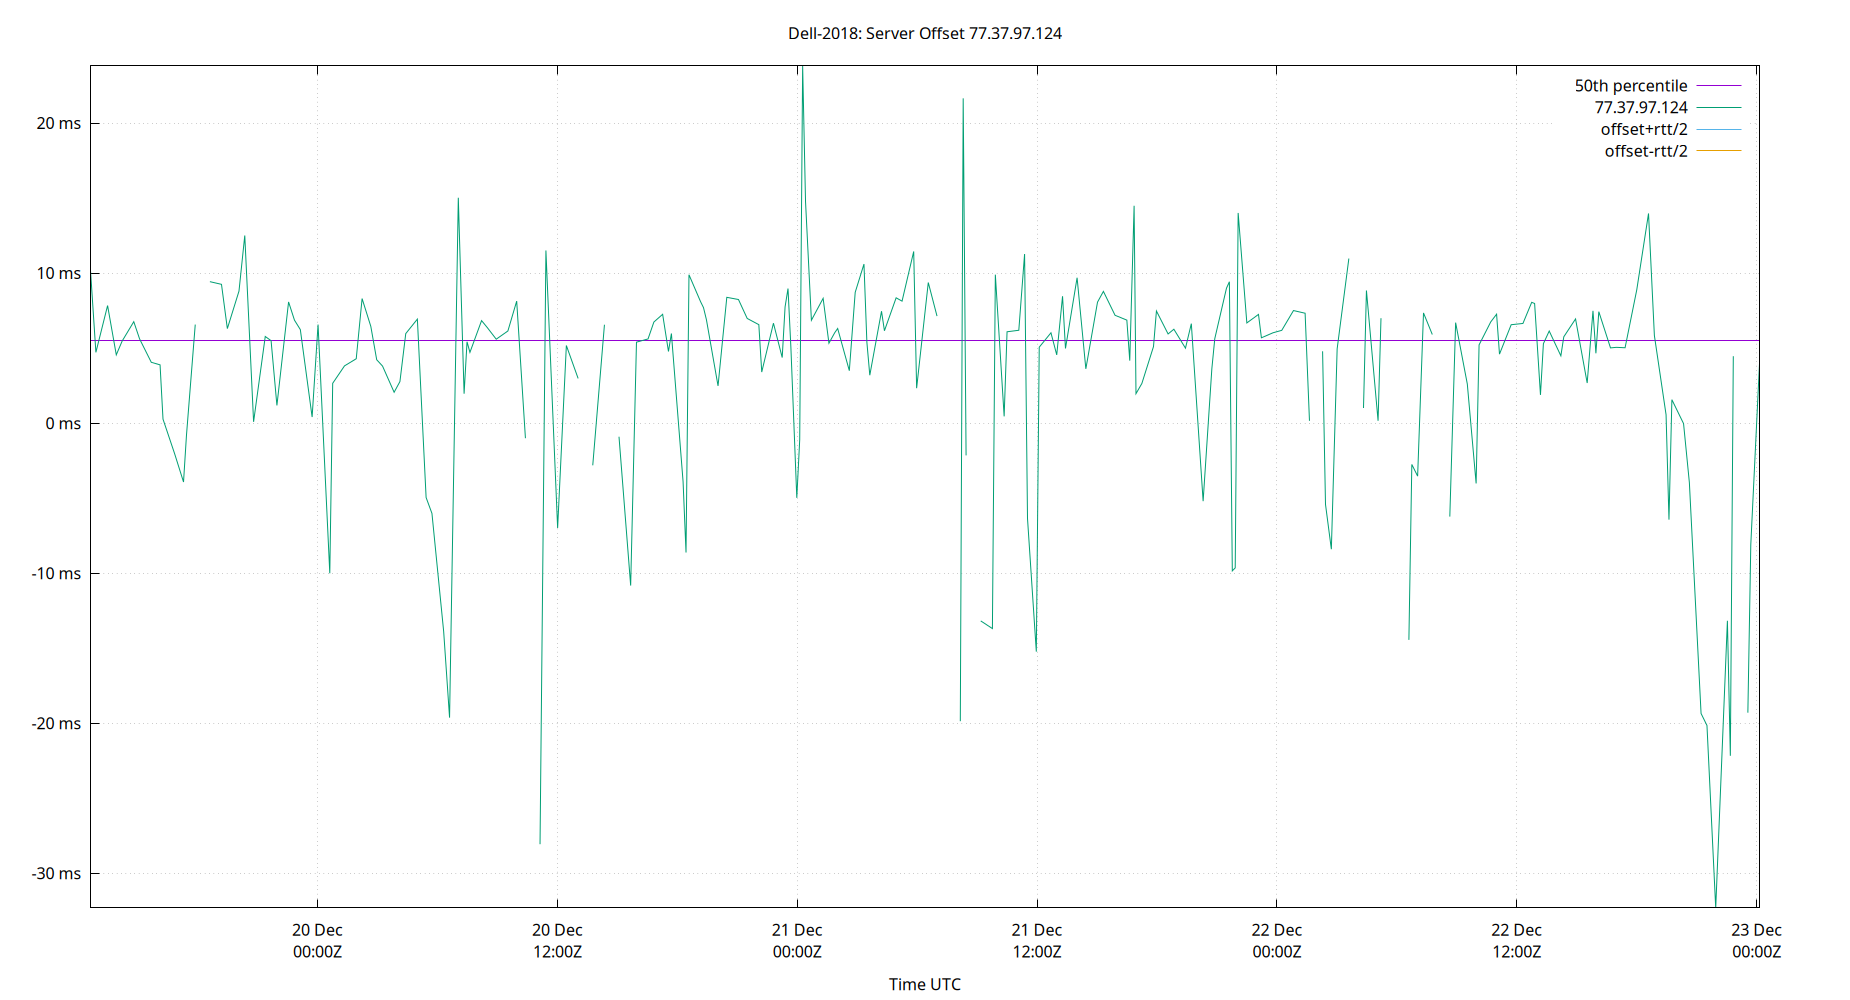Toggle the "77.37.97.124" legend entry
The width and height of the screenshot is (1850, 1000).
click(x=1641, y=107)
